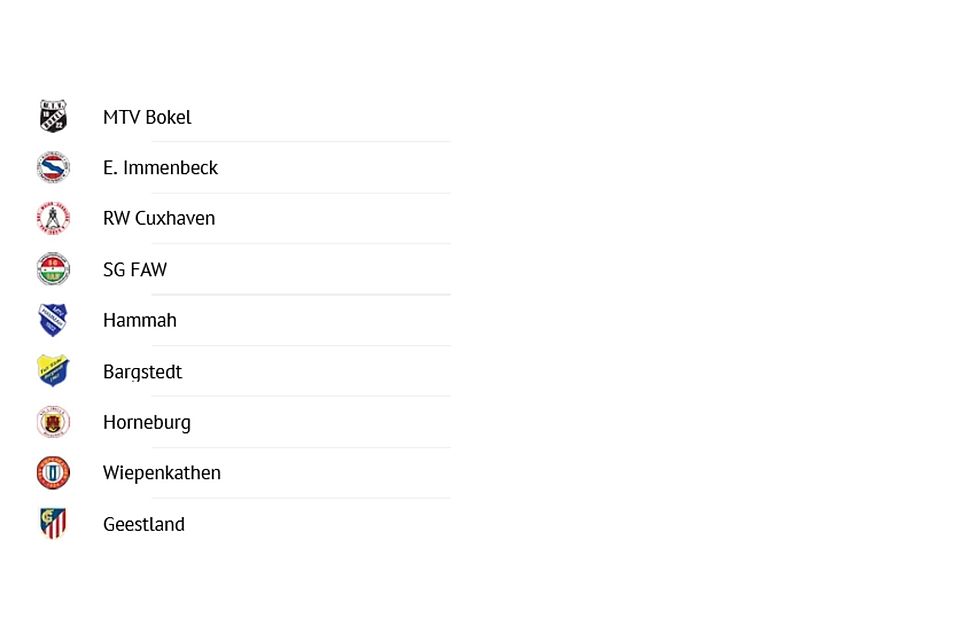Select Wiepenkathen from the team list
Screen dimensions: 960x640
click(162, 473)
